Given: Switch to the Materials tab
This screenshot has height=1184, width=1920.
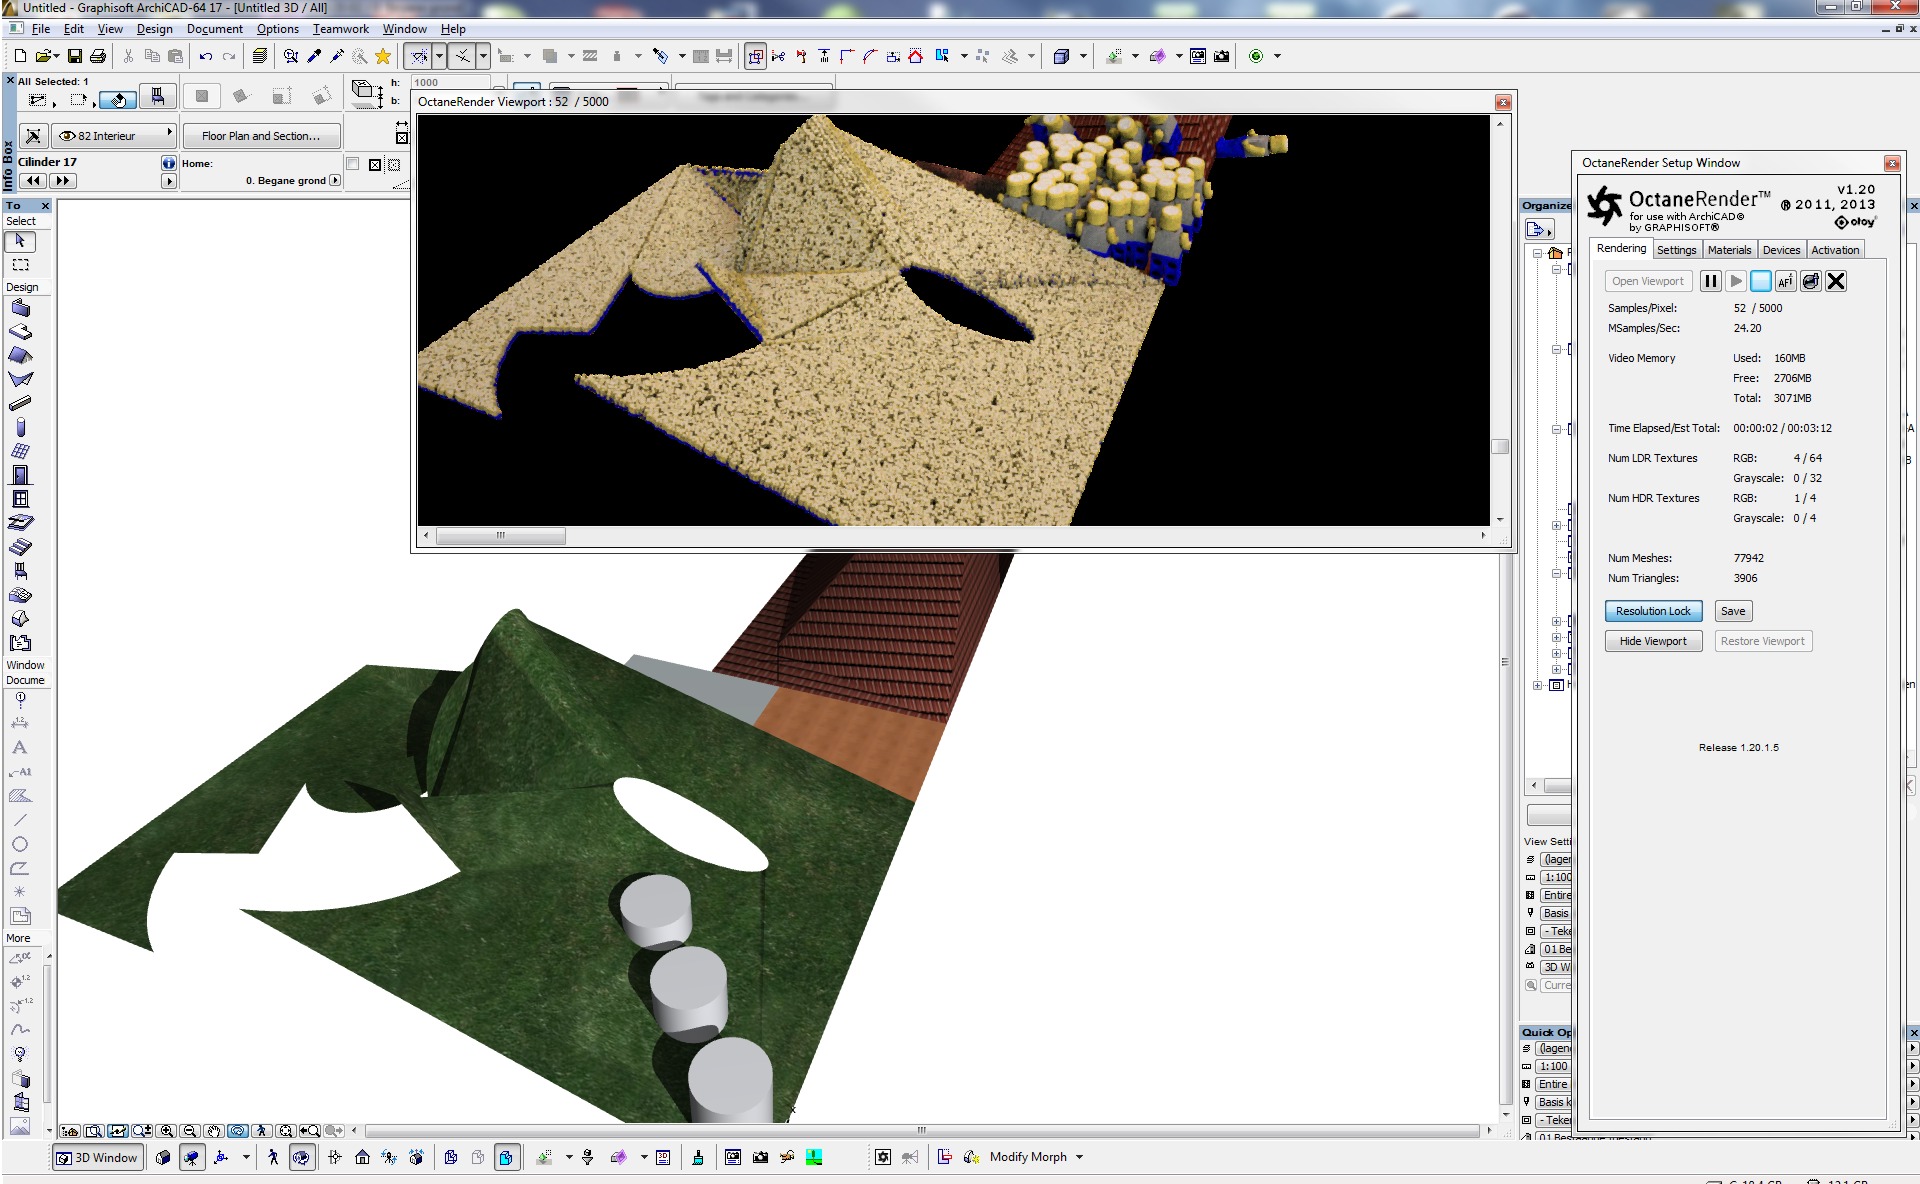Looking at the screenshot, I should click(x=1728, y=250).
